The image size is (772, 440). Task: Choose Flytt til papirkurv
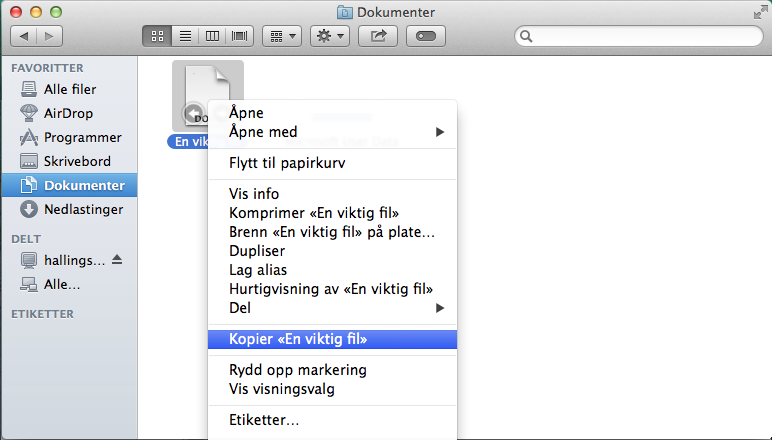point(332,163)
